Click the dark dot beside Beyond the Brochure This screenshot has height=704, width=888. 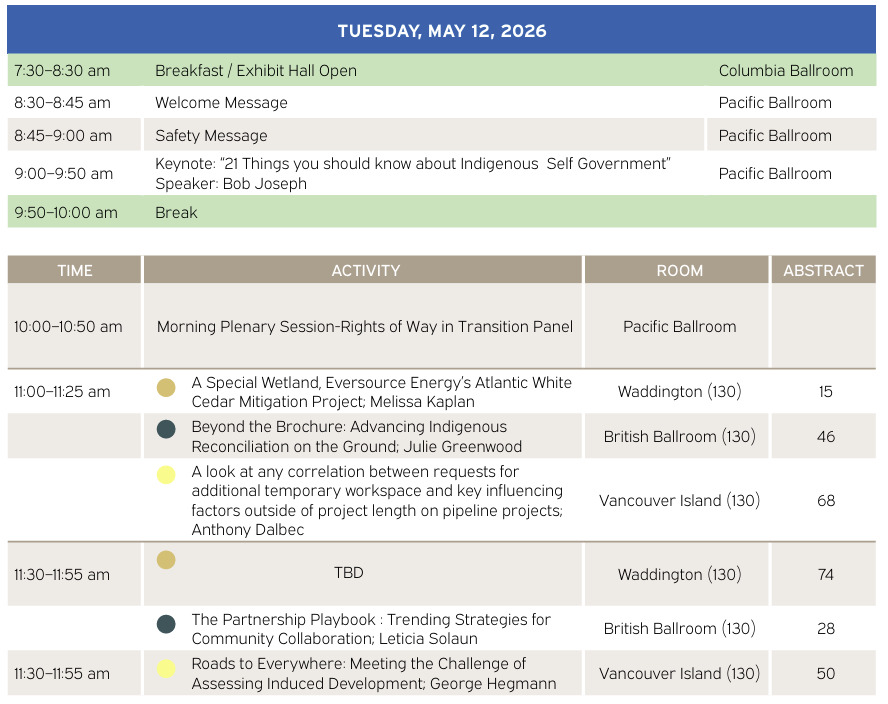point(166,429)
